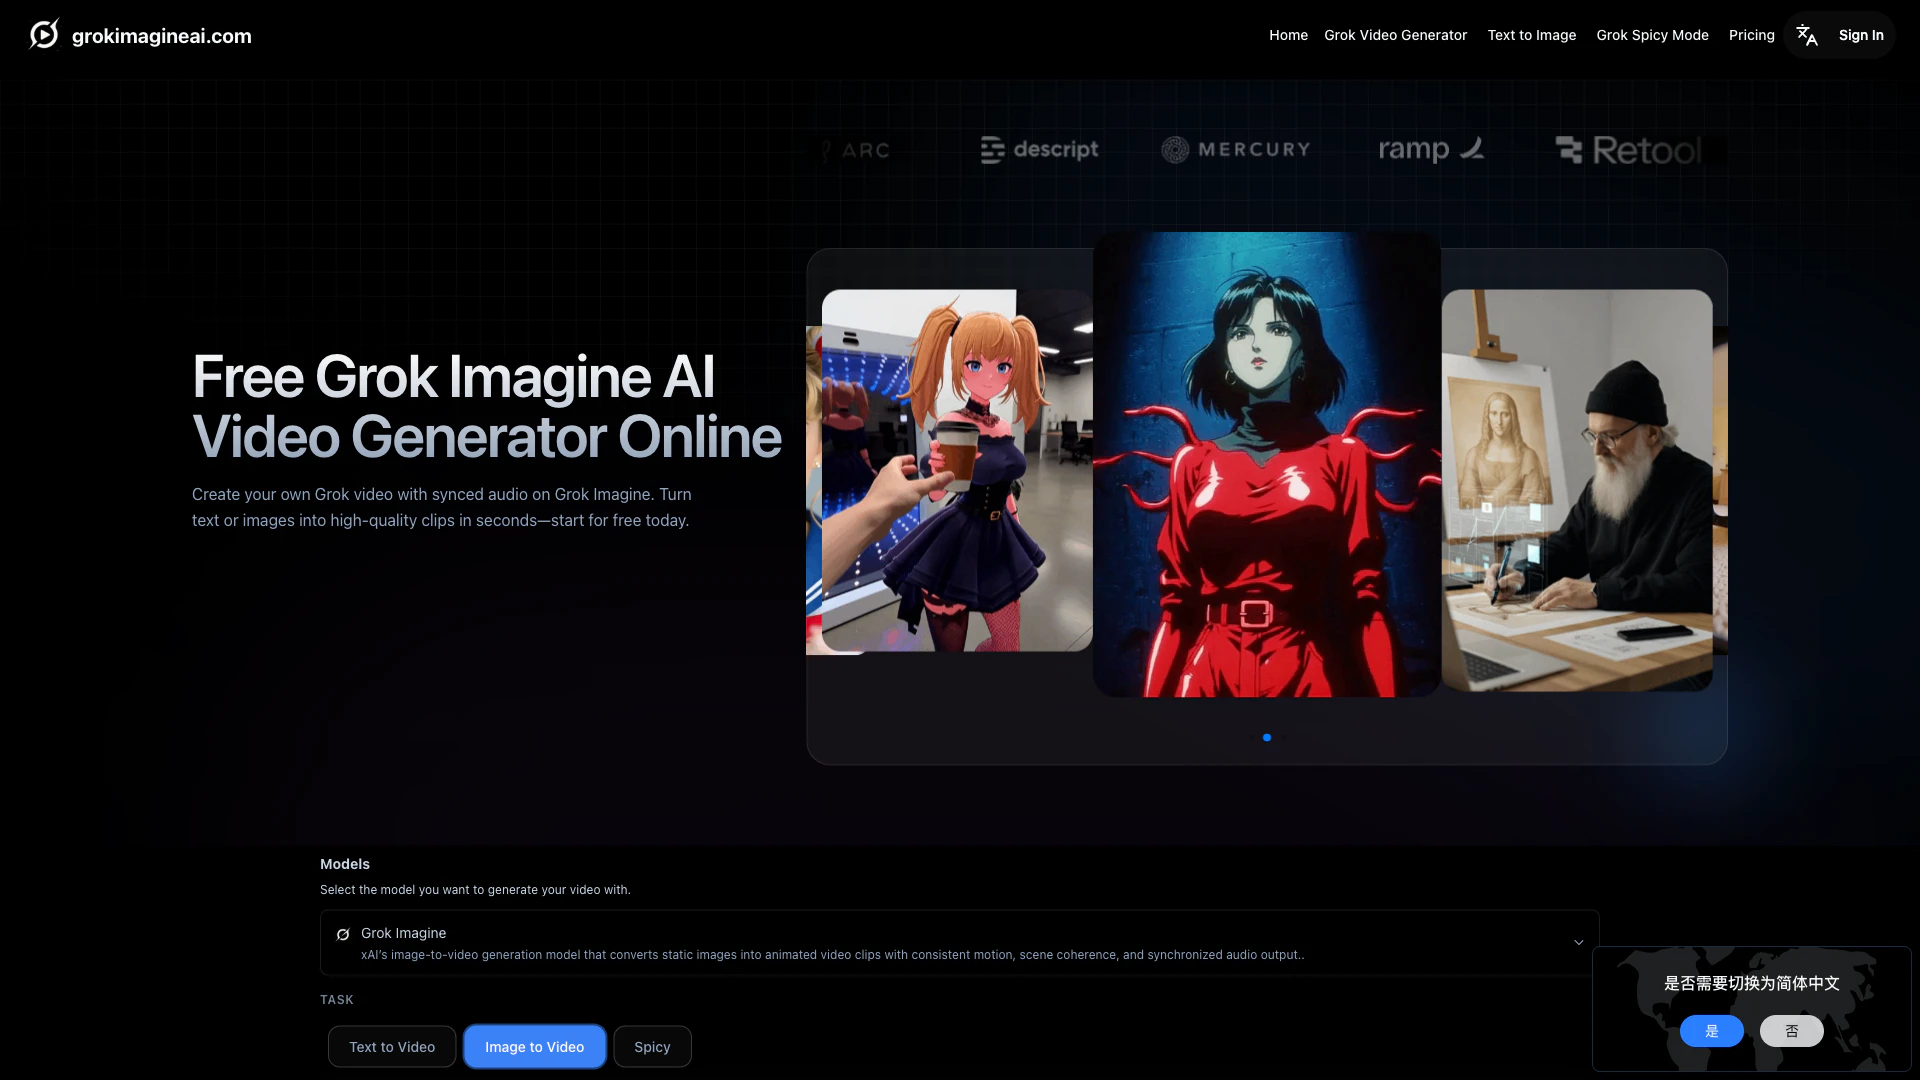
Task: Open the Grok Video Generator nav item
Action: click(1395, 35)
